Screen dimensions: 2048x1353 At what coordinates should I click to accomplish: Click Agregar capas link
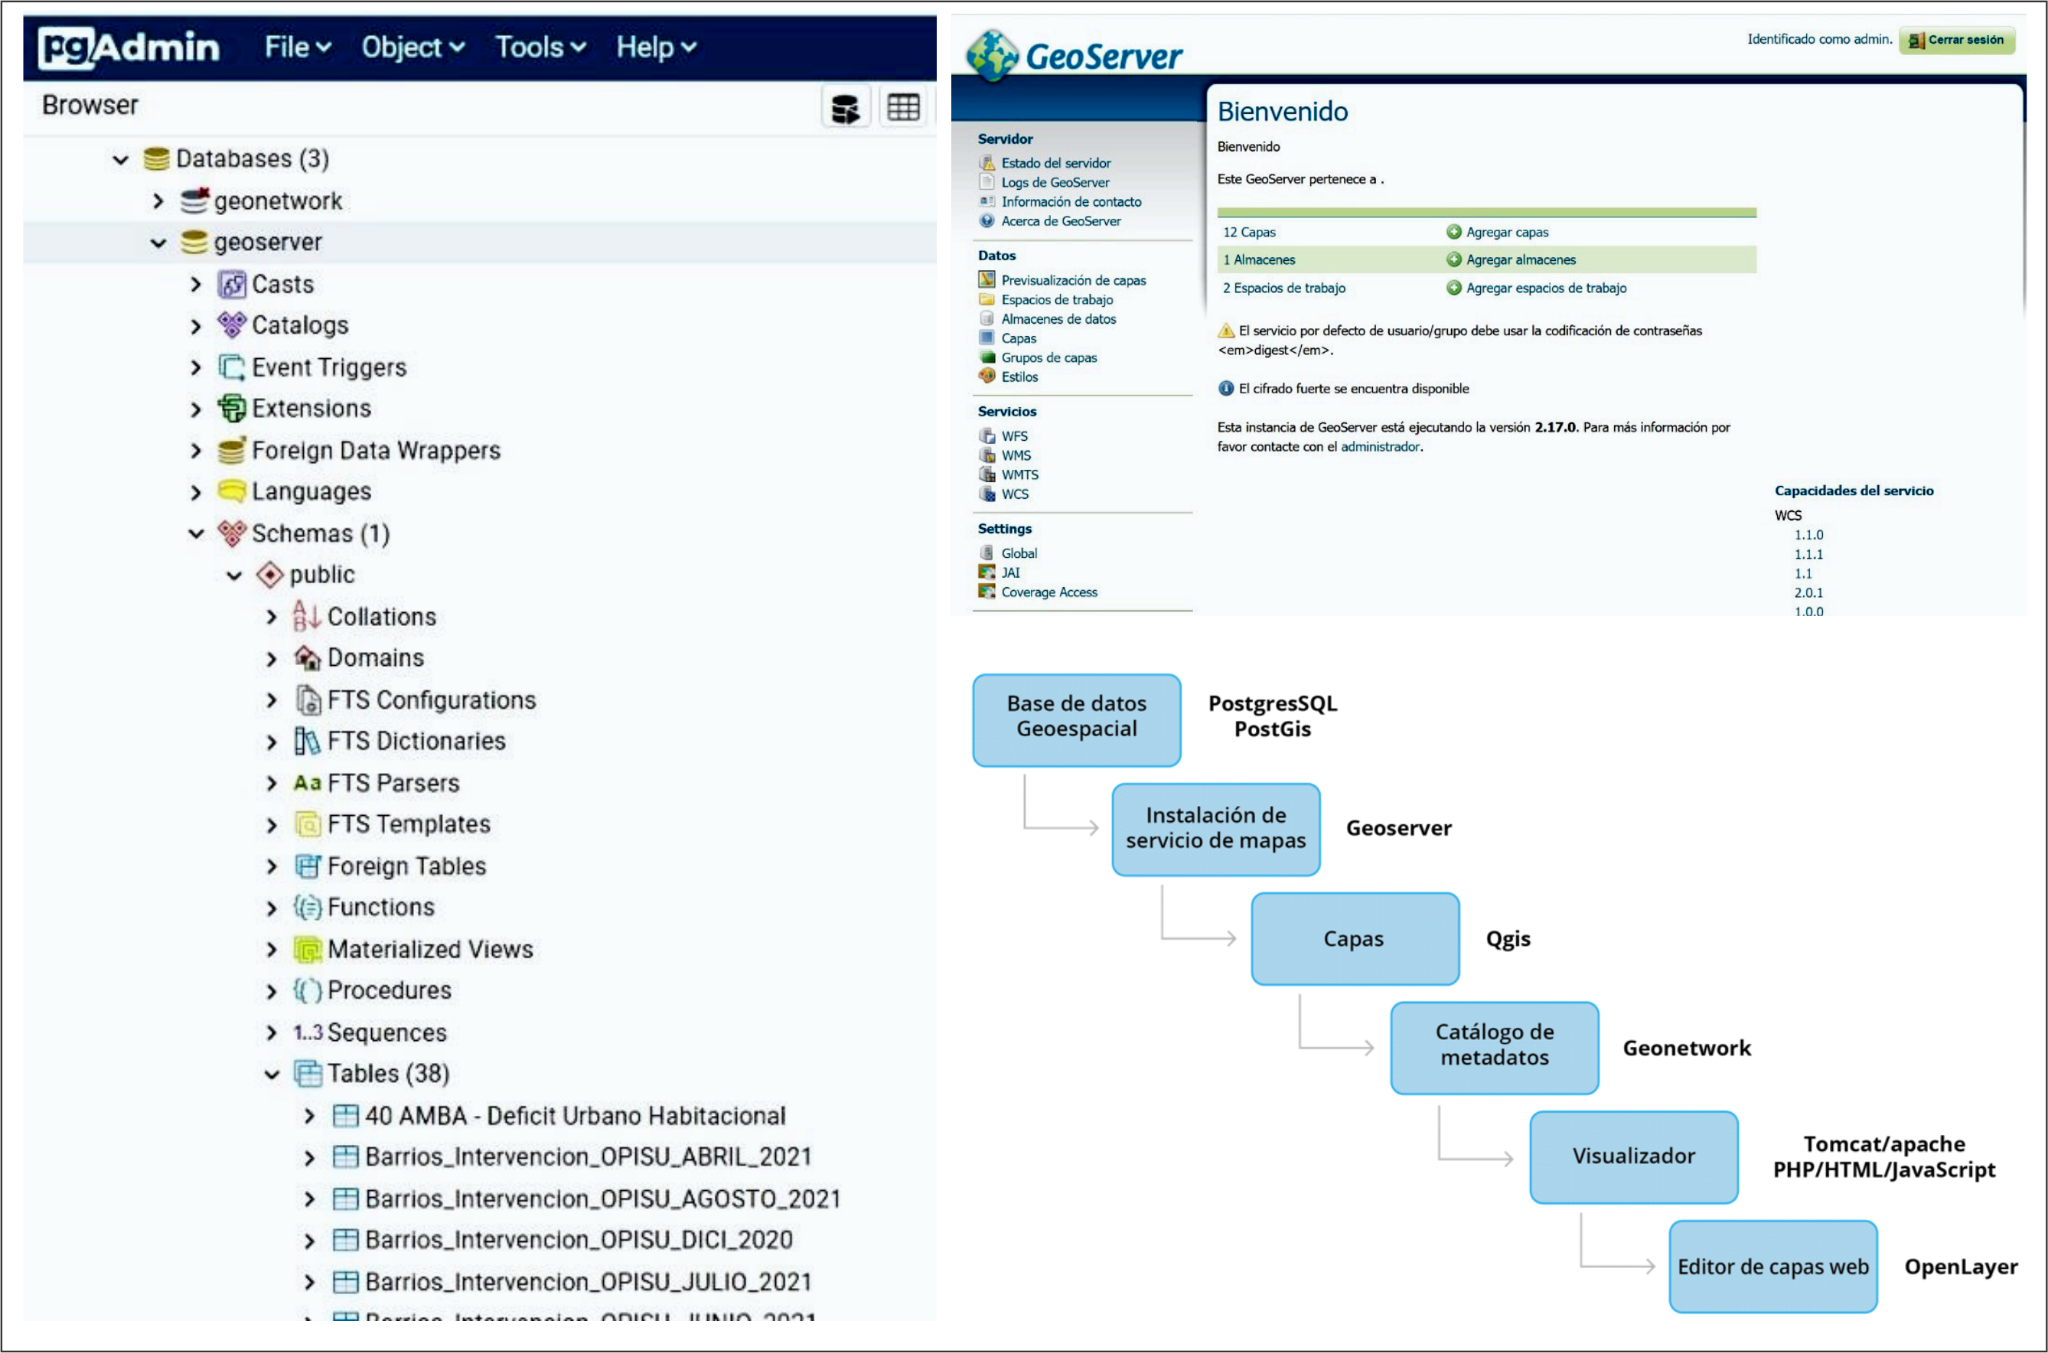click(1507, 232)
